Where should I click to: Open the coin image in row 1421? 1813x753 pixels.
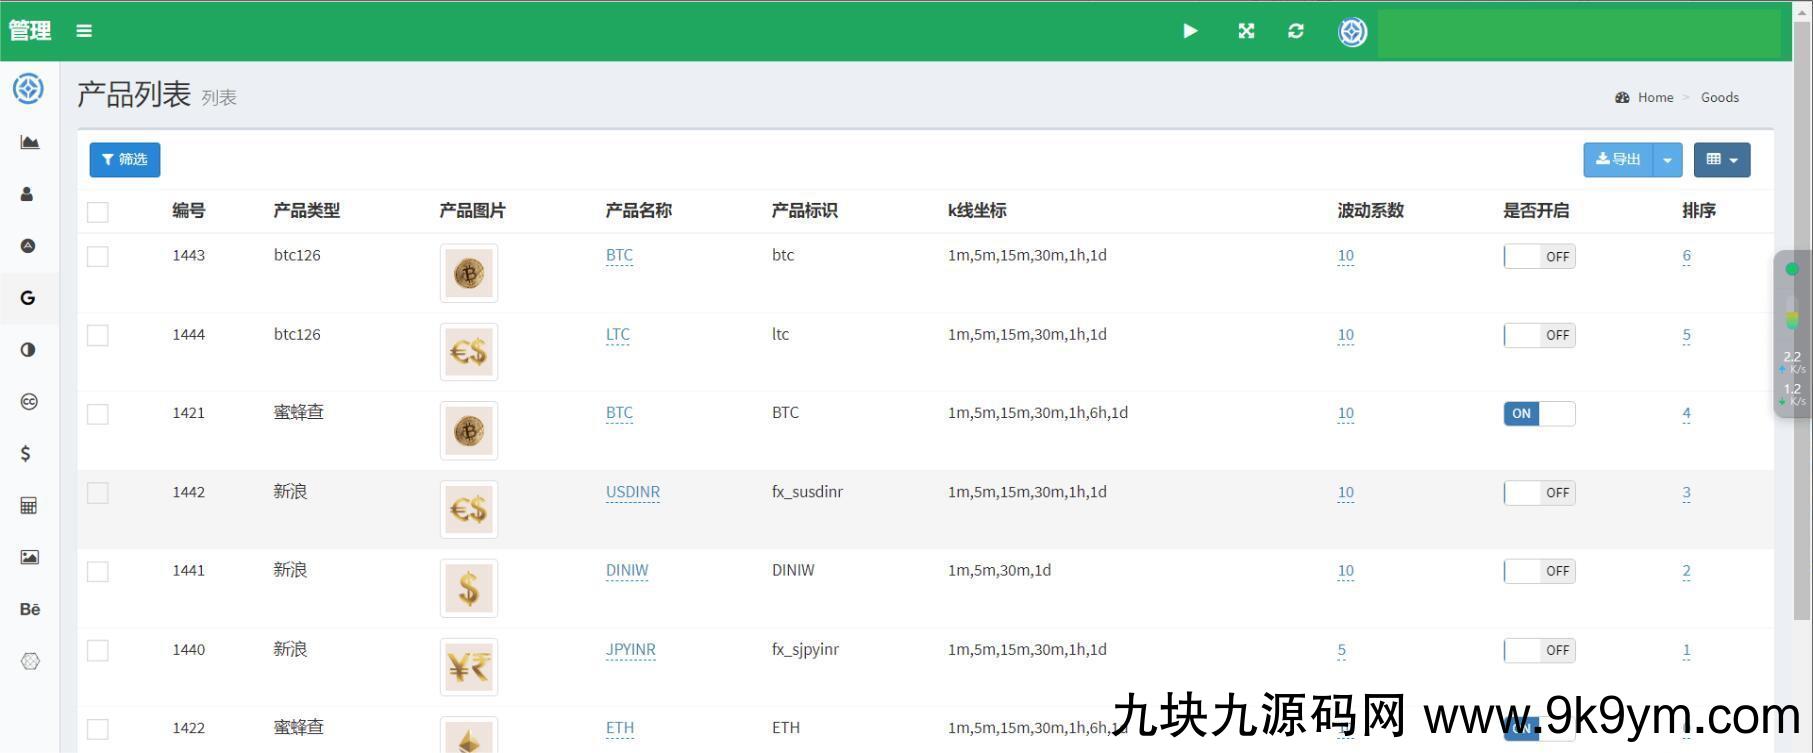[469, 431]
